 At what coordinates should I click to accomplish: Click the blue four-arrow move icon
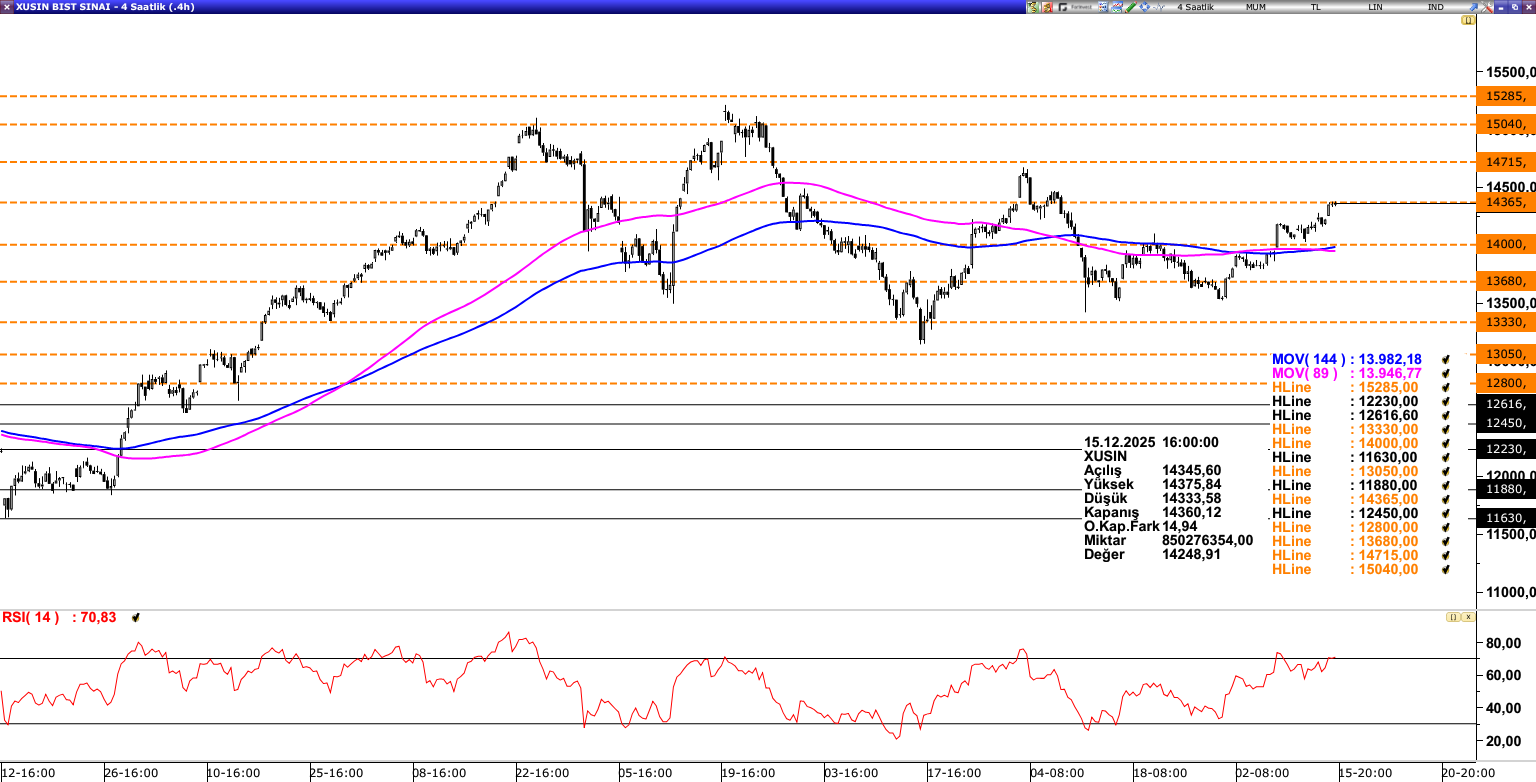click(x=1144, y=7)
